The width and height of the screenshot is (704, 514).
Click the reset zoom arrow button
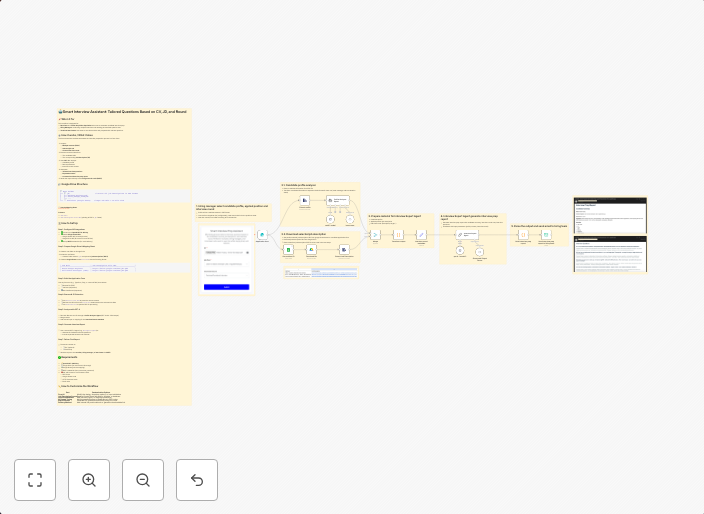click(x=197, y=480)
